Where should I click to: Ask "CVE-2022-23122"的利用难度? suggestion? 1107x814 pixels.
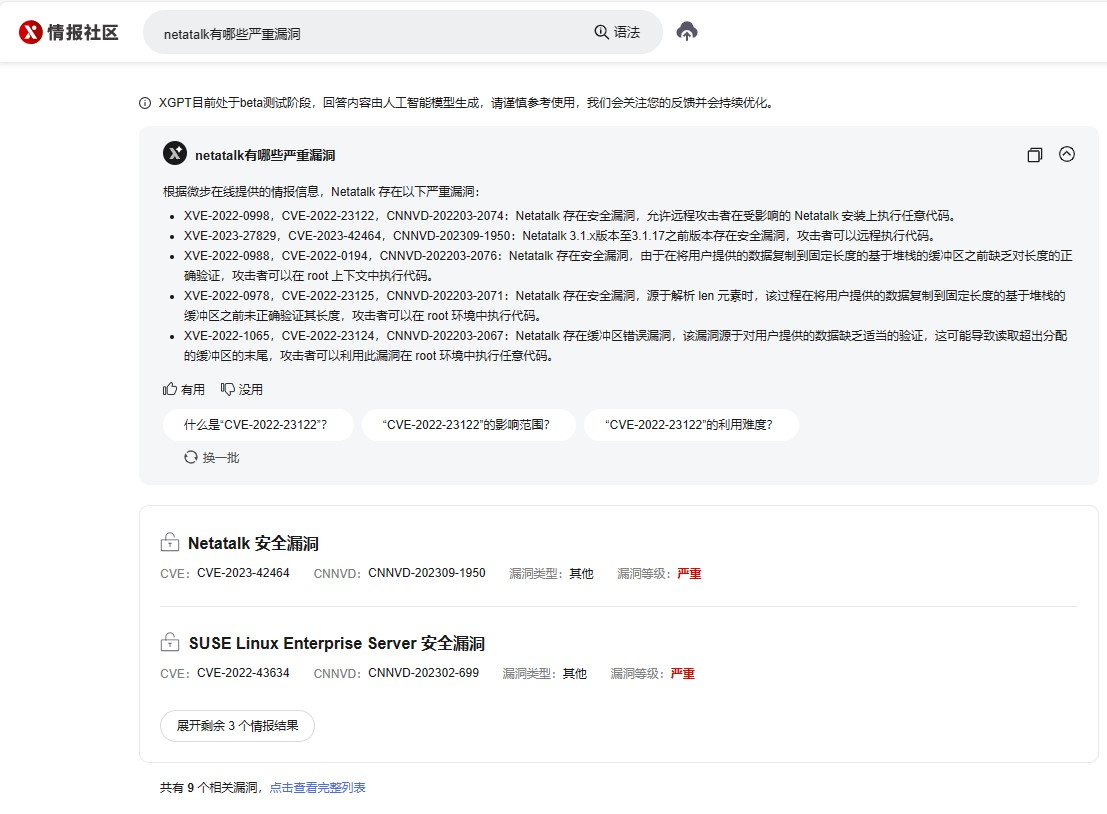pos(691,425)
